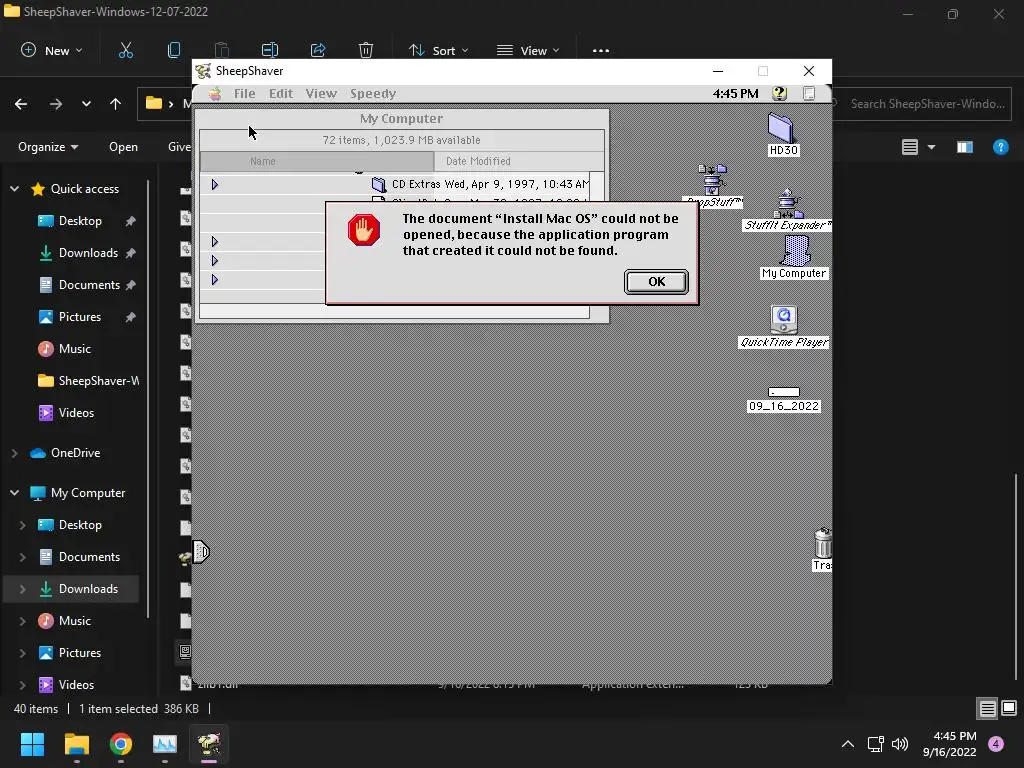Image resolution: width=1024 pixels, height=768 pixels.
Task: Open the Mac Trash icon
Action: (x=822, y=550)
